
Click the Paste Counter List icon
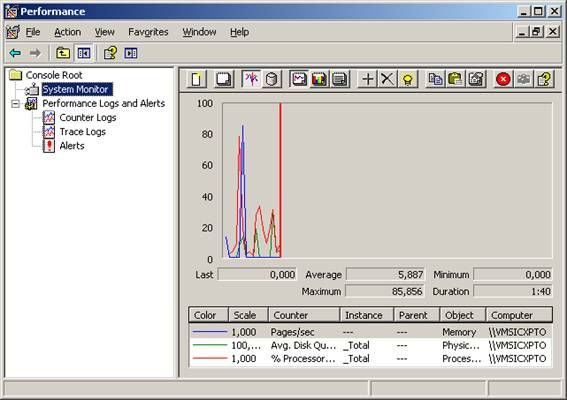tap(455, 79)
